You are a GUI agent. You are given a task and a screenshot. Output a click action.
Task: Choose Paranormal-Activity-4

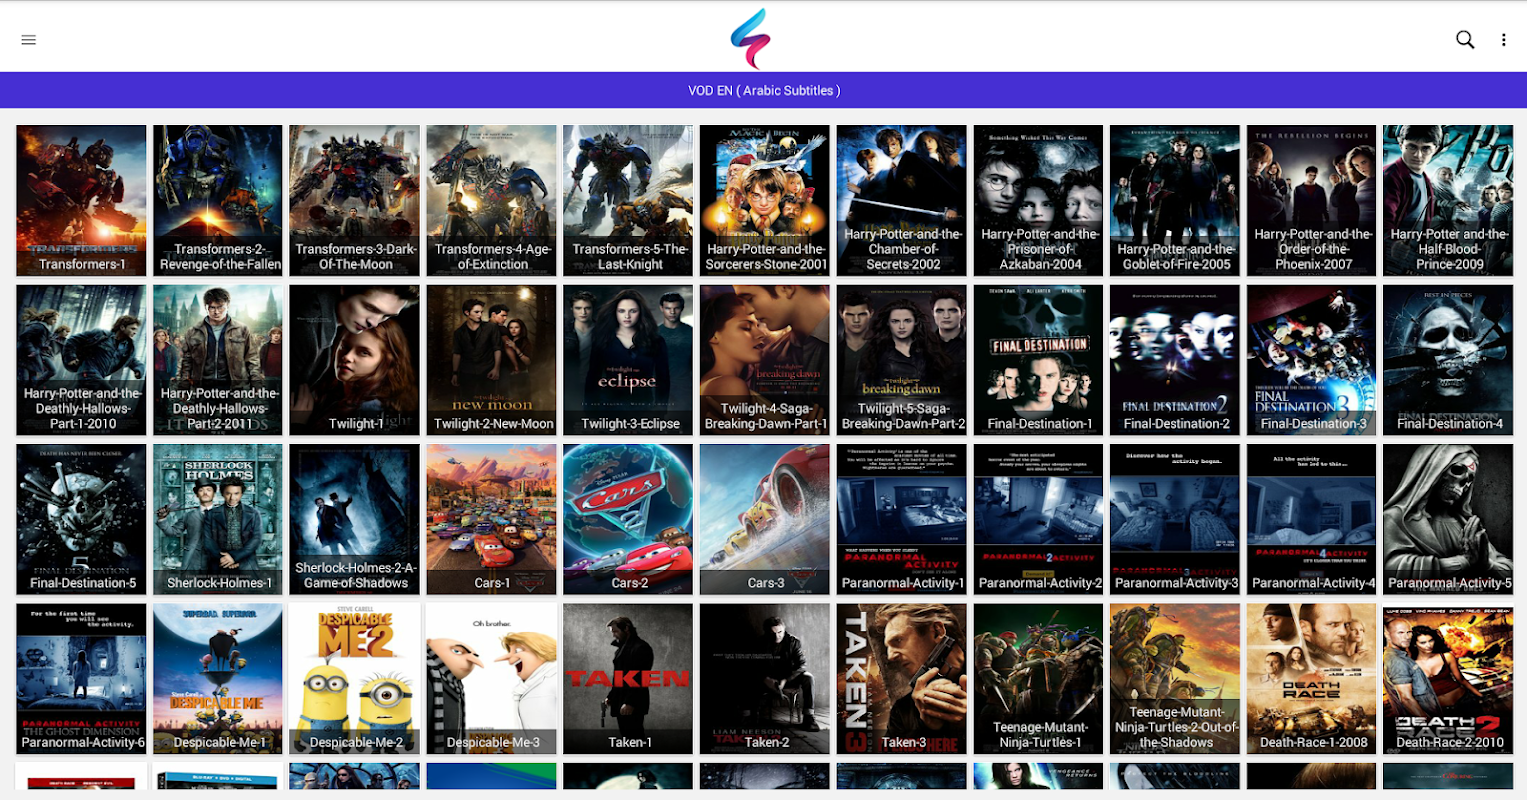click(1312, 519)
